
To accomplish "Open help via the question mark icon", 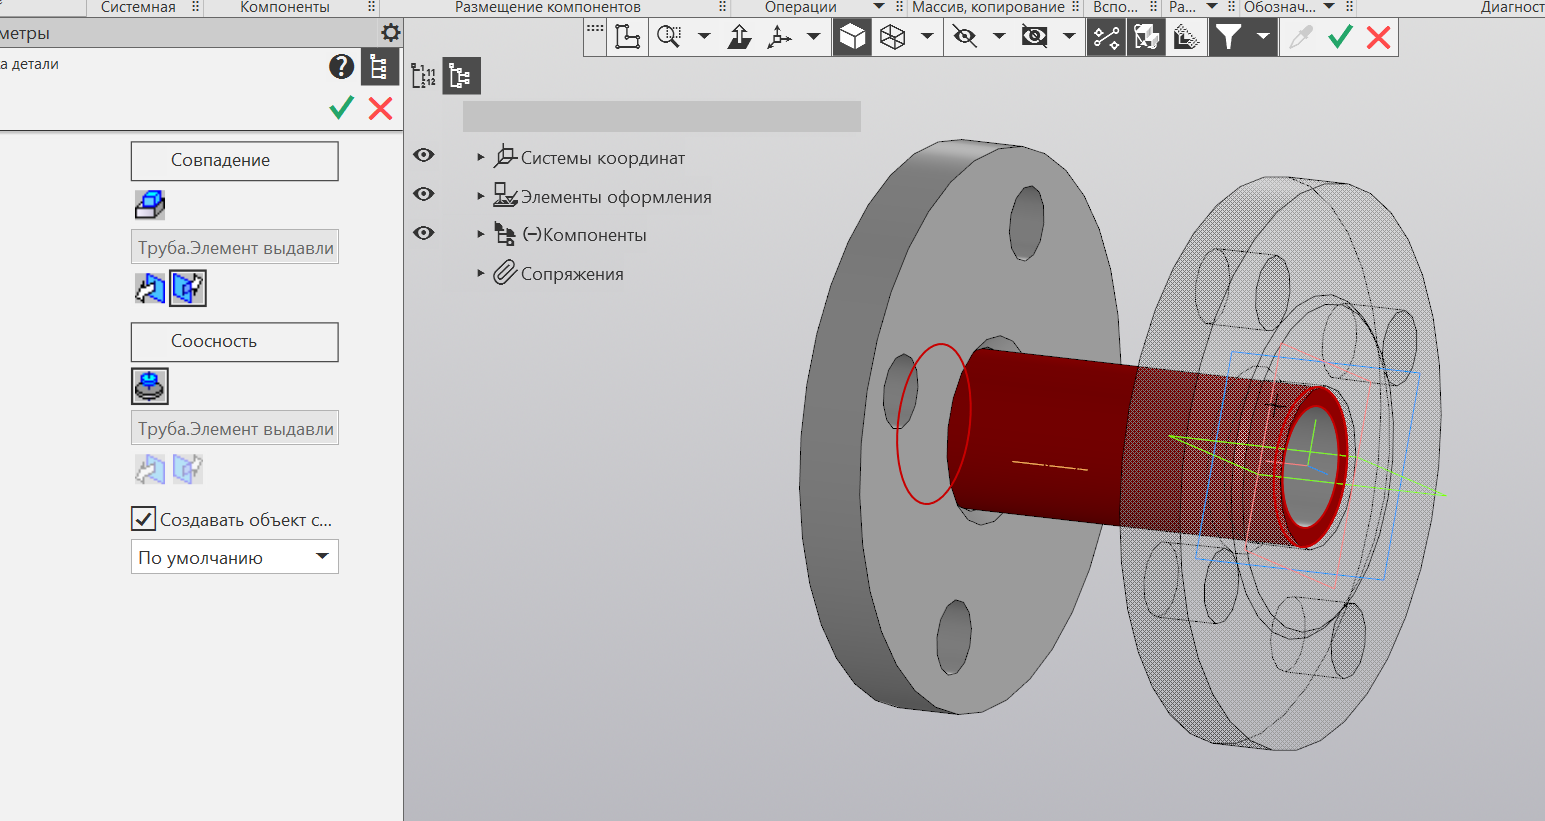I will coord(341,67).
